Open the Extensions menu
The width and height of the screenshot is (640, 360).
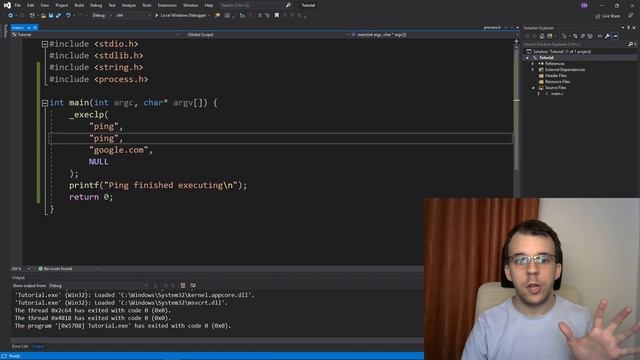[167, 5]
